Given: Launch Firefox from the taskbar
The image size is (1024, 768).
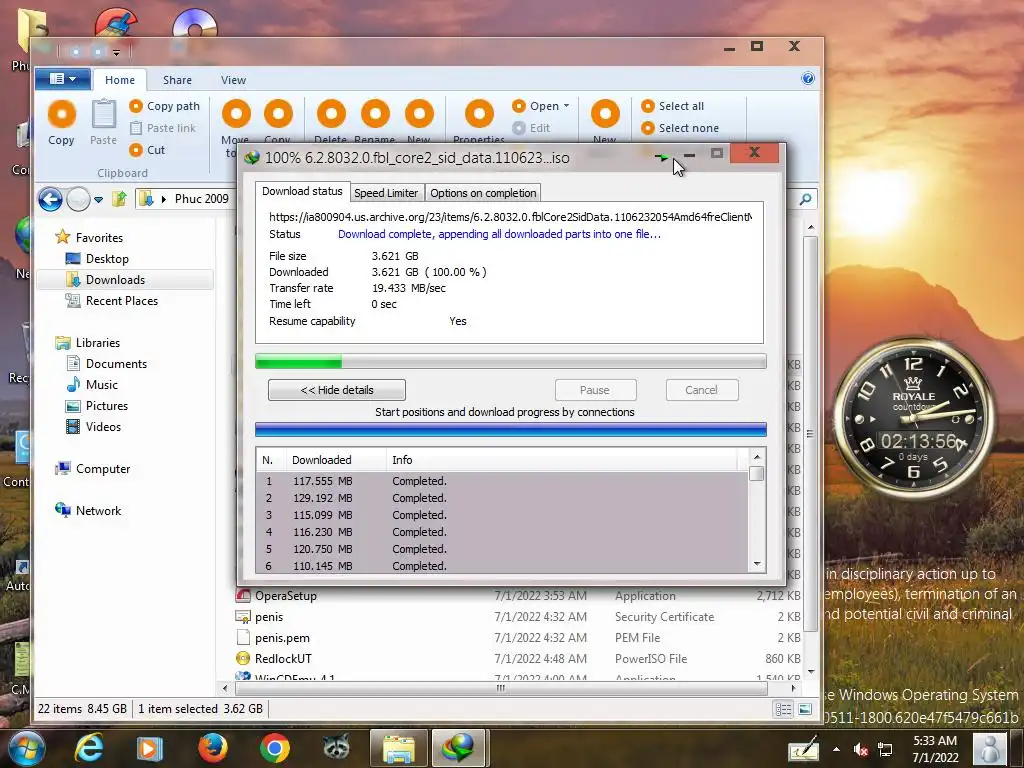Looking at the screenshot, I should [x=212, y=748].
